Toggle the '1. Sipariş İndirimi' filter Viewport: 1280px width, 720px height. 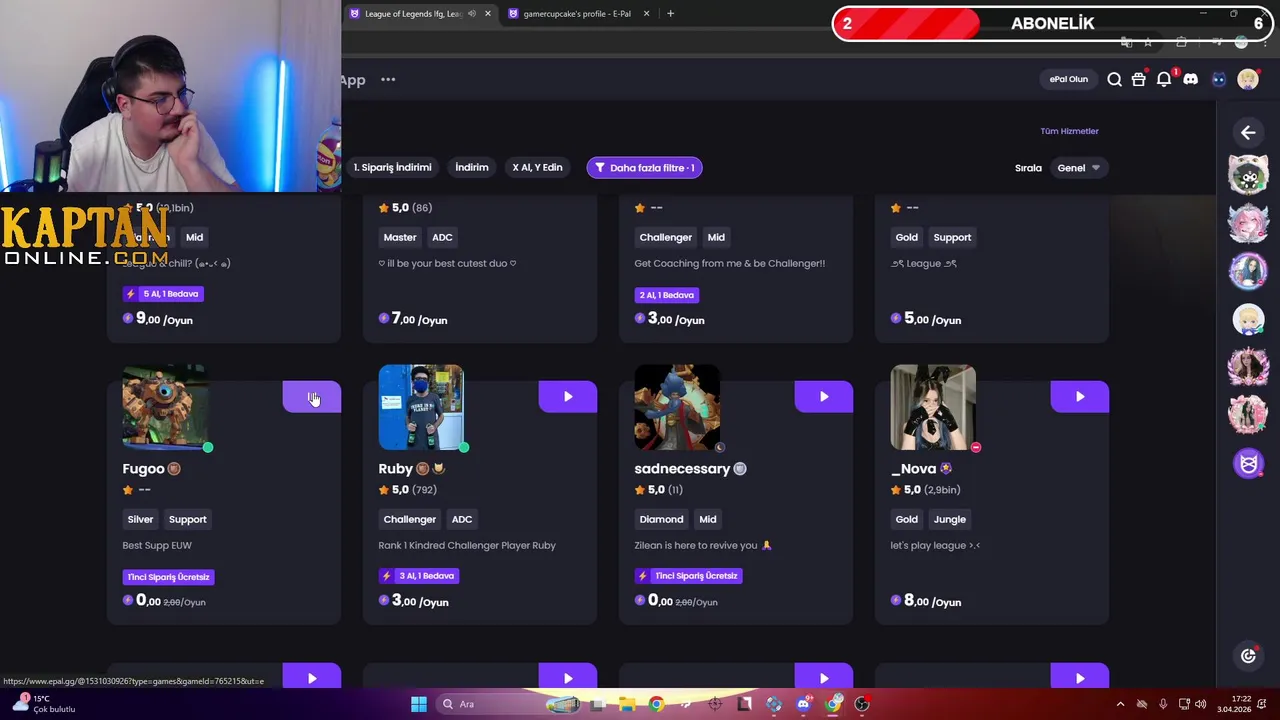[392, 168]
